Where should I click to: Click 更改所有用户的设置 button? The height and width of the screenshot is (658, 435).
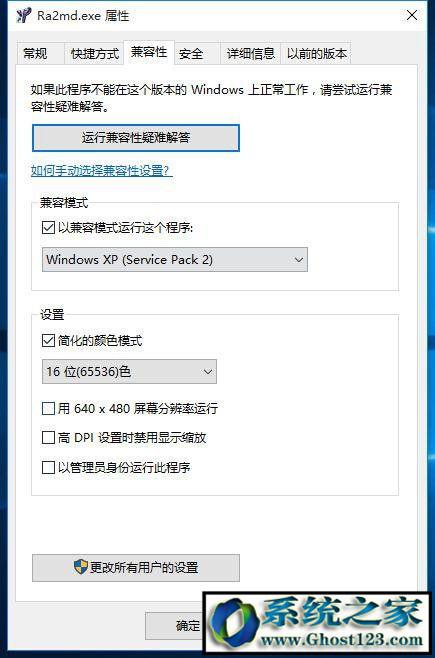(x=136, y=568)
